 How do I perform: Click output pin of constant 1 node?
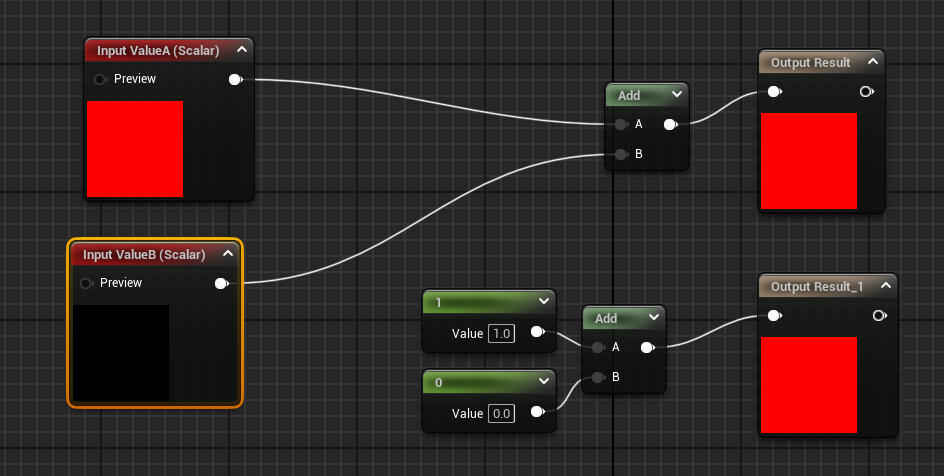pos(537,332)
